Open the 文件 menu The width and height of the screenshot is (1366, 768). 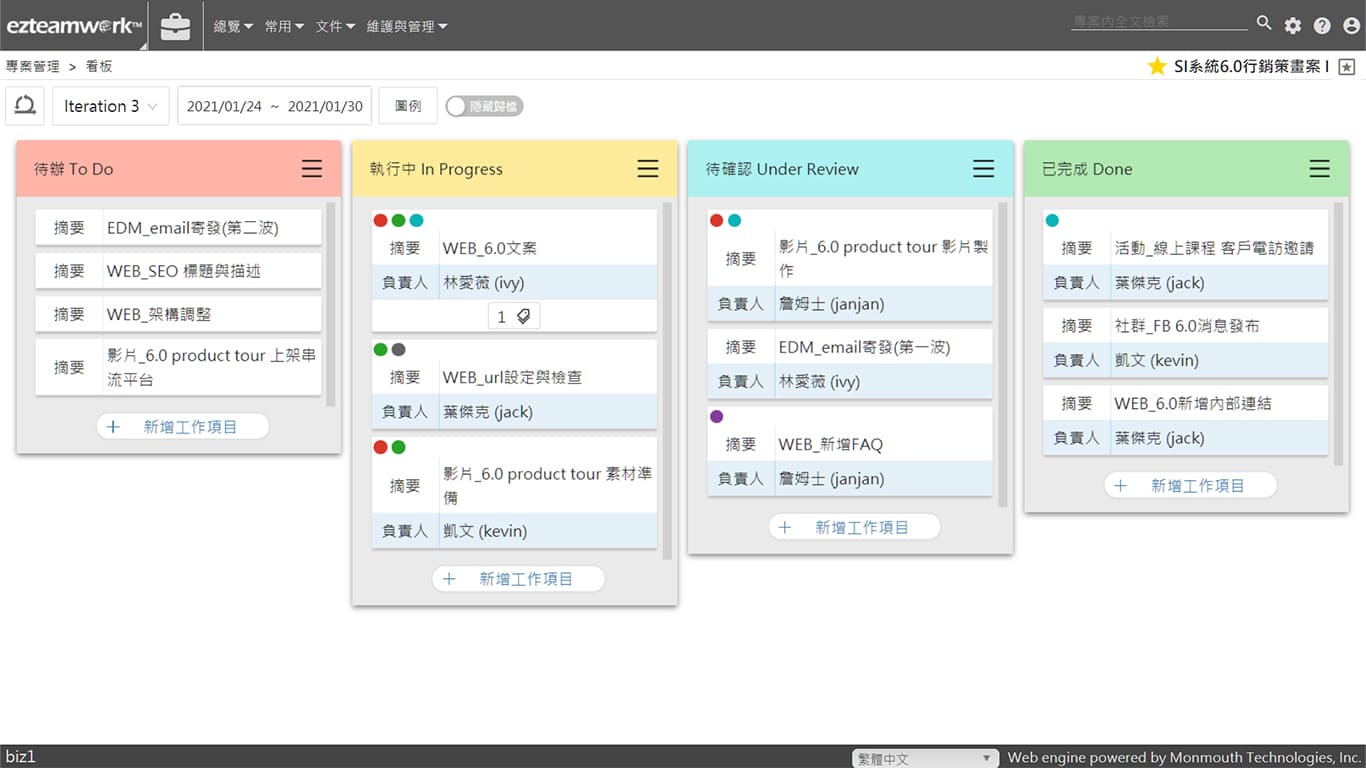pos(335,27)
